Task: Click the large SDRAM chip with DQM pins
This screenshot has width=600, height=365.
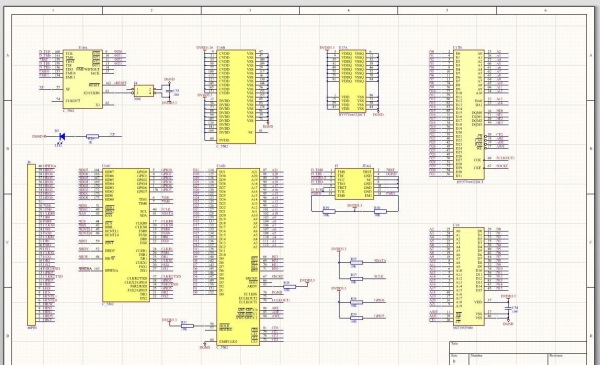Action: pyautogui.click(x=469, y=114)
